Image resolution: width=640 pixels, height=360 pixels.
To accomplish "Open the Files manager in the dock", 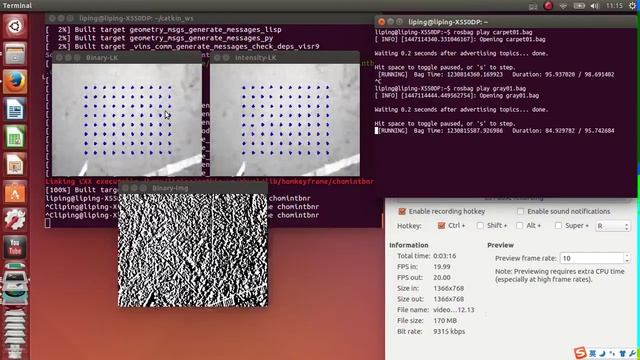I will [15, 54].
